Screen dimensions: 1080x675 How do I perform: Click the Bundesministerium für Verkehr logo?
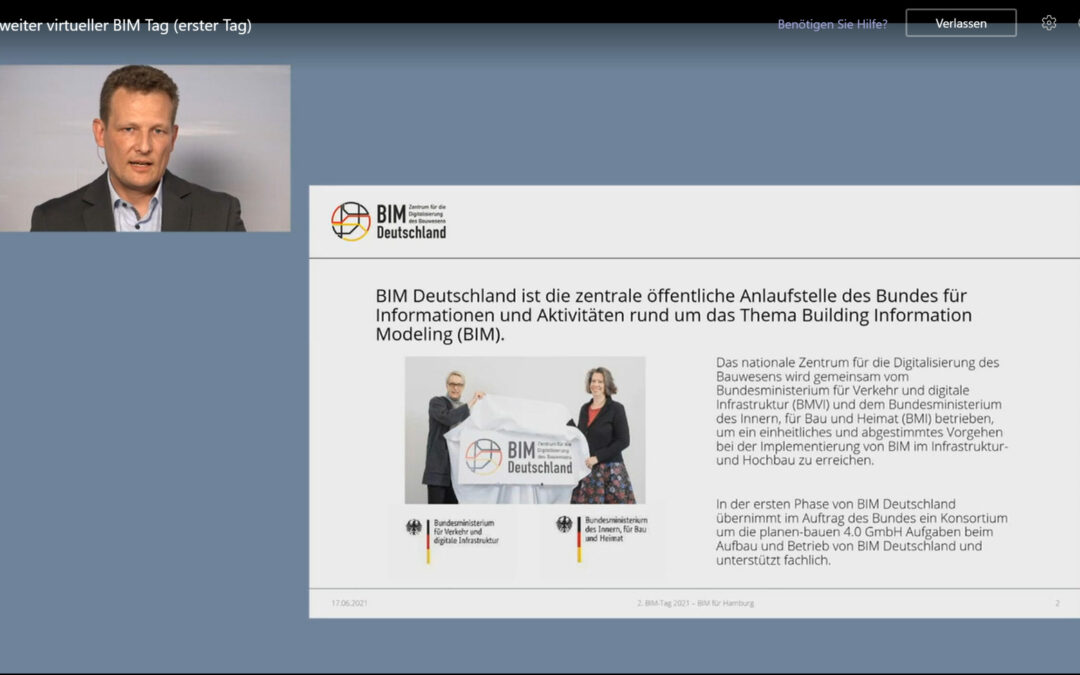coord(453,539)
